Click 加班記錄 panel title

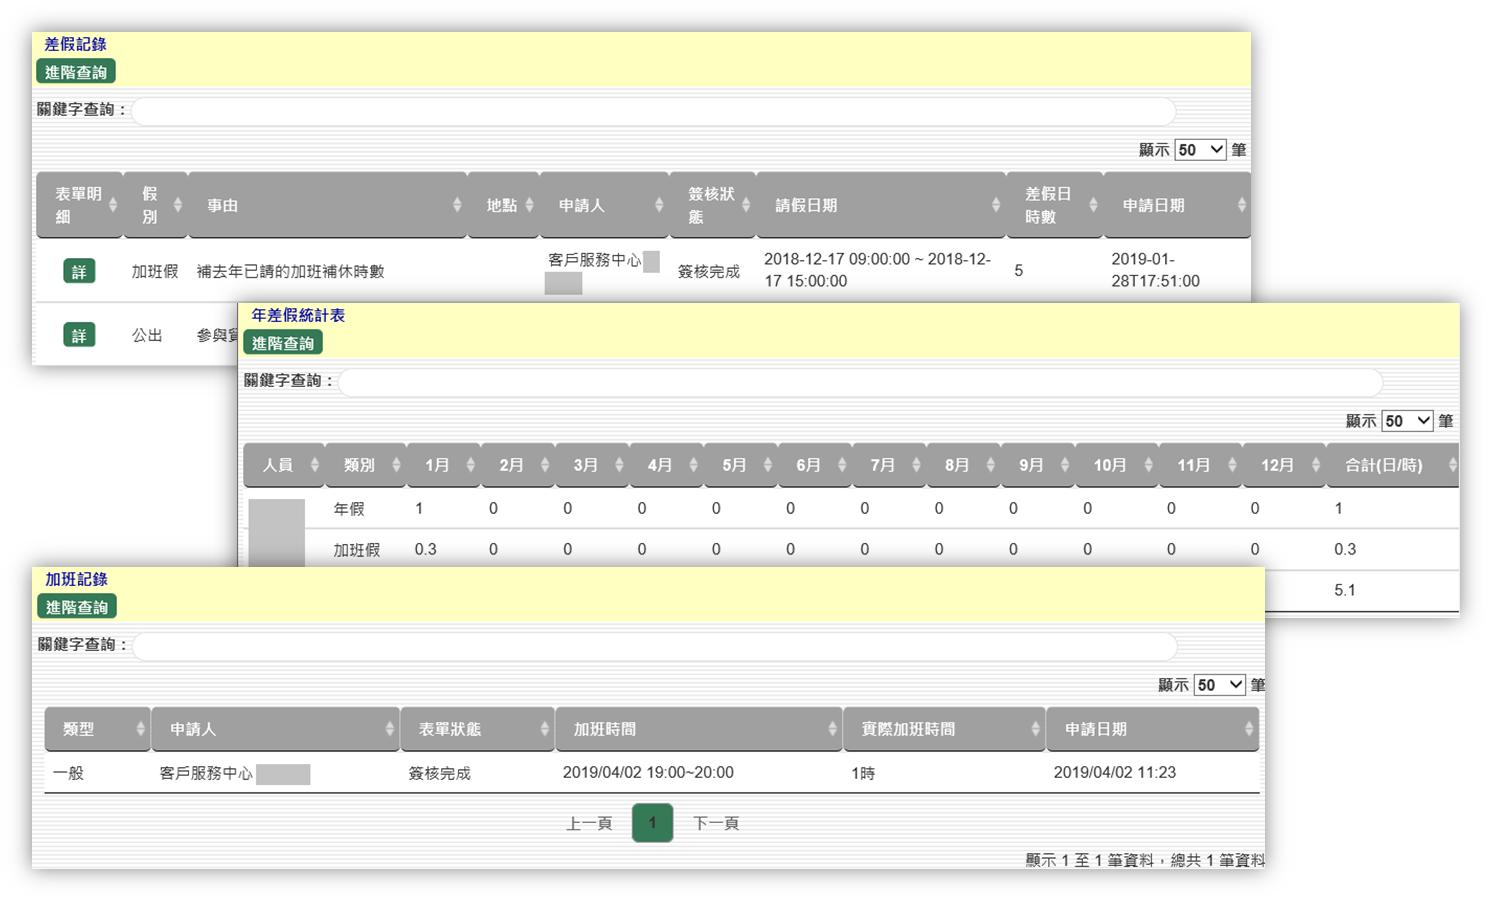point(76,579)
